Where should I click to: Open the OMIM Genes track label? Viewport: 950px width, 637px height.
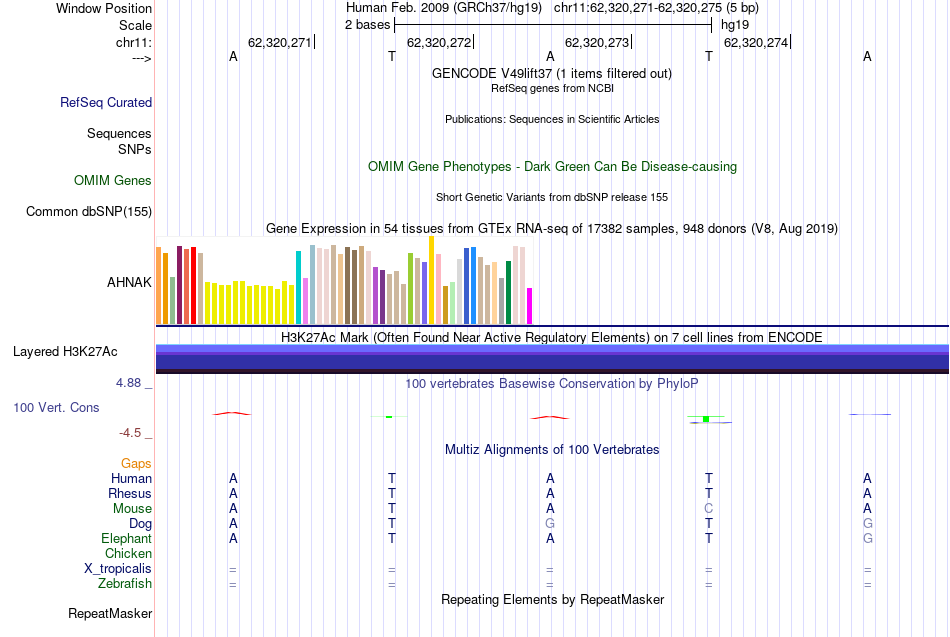coord(113,181)
